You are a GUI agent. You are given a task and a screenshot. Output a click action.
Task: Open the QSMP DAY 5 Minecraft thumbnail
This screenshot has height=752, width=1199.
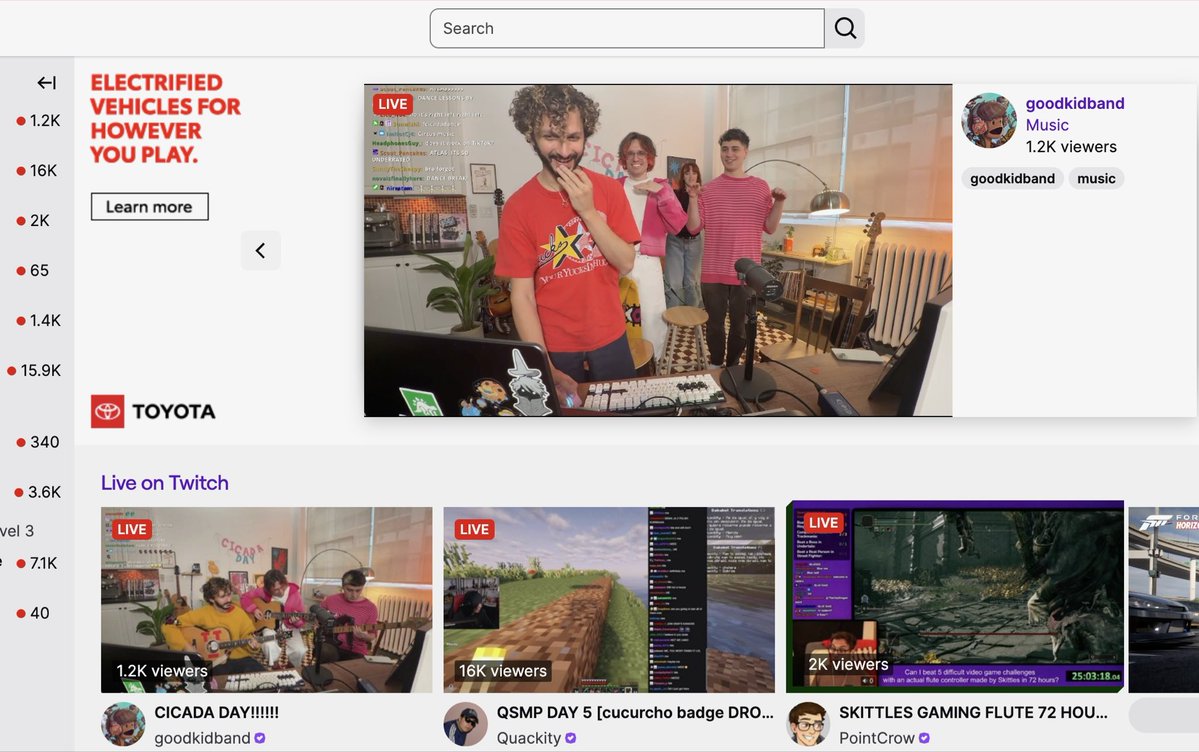pyautogui.click(x=609, y=600)
